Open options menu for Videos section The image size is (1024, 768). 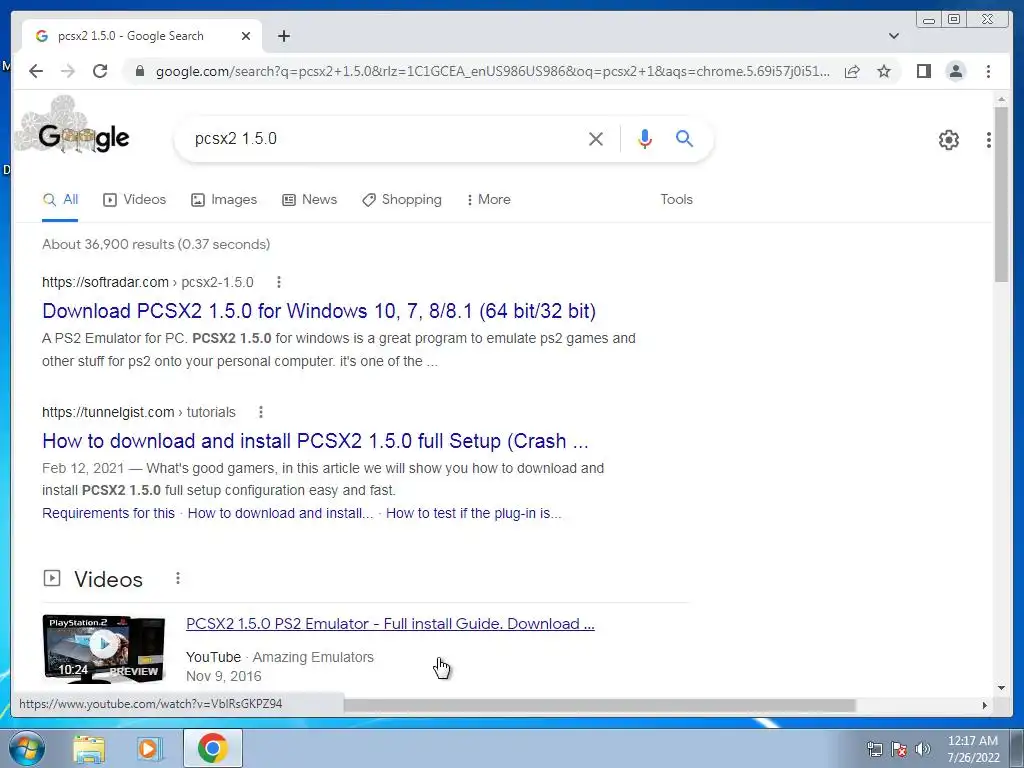tap(178, 579)
